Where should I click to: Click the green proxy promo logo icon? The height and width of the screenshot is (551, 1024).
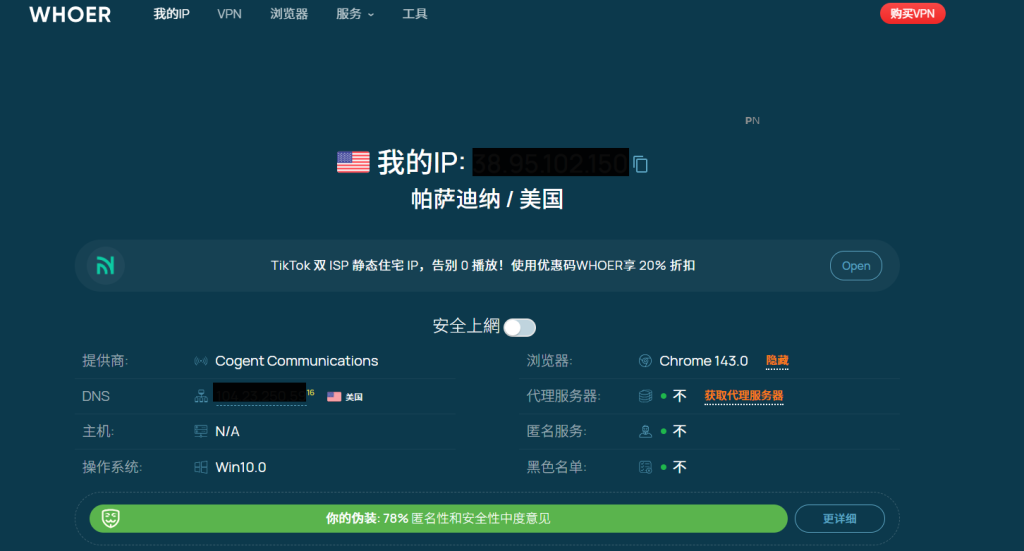pyautogui.click(x=105, y=265)
